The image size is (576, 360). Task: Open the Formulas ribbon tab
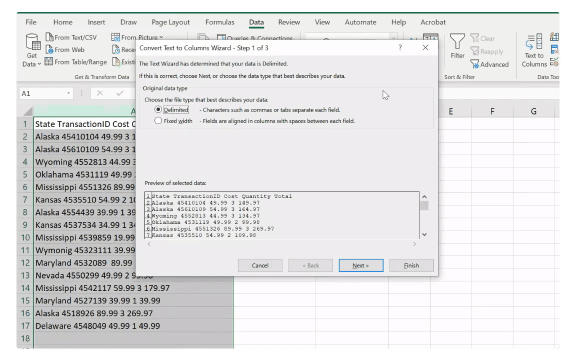click(x=220, y=22)
